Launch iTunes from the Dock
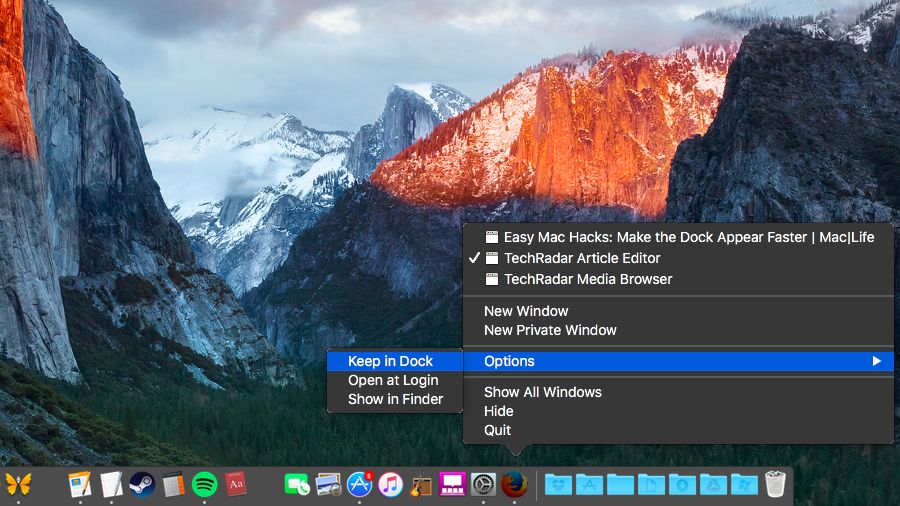 [x=390, y=485]
